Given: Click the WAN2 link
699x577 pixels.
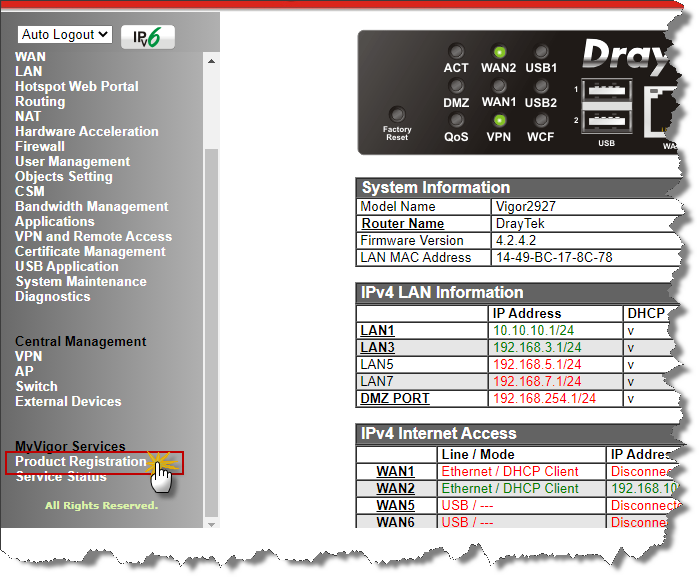Looking at the screenshot, I should 395,488.
